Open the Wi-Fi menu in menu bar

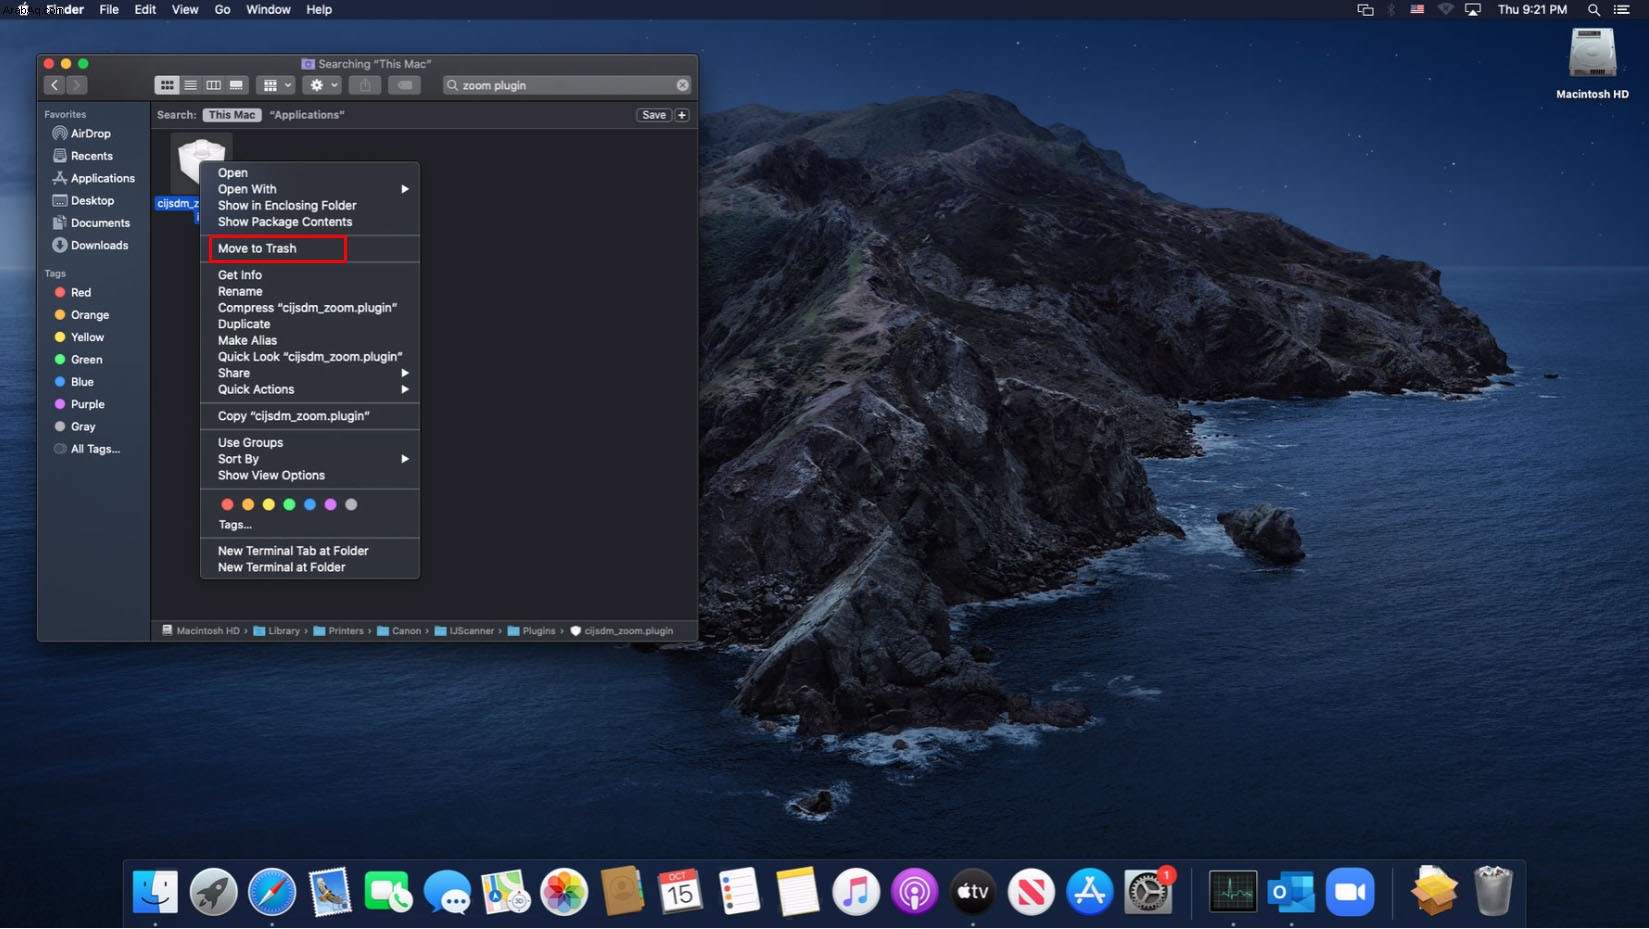[x=1445, y=10]
